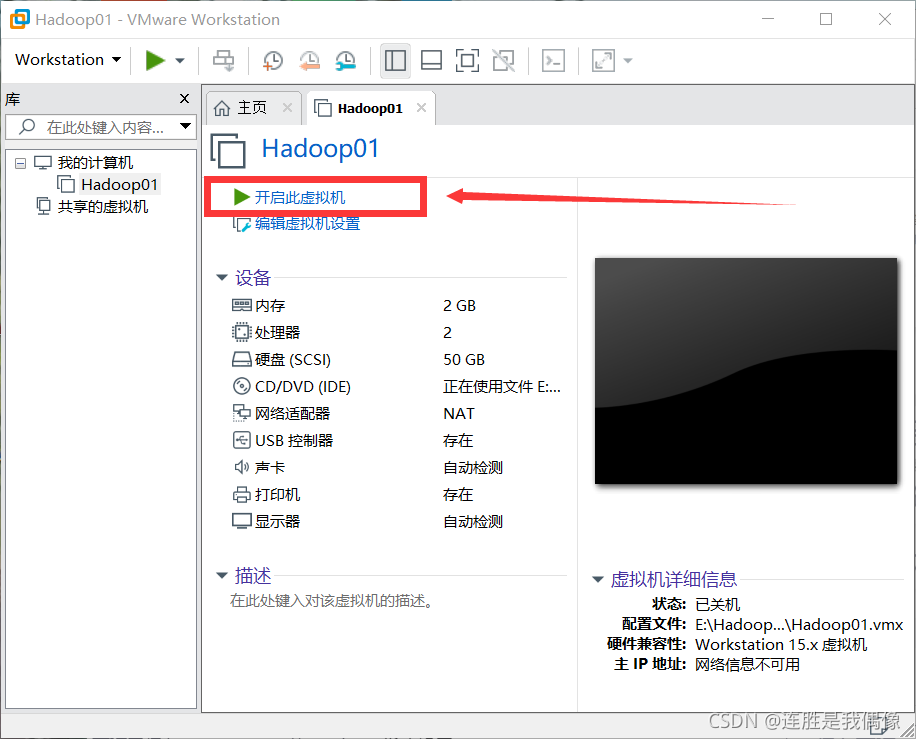Click the config file path E:\Hadoop...\Hadoop01.vmx

(x=799, y=624)
